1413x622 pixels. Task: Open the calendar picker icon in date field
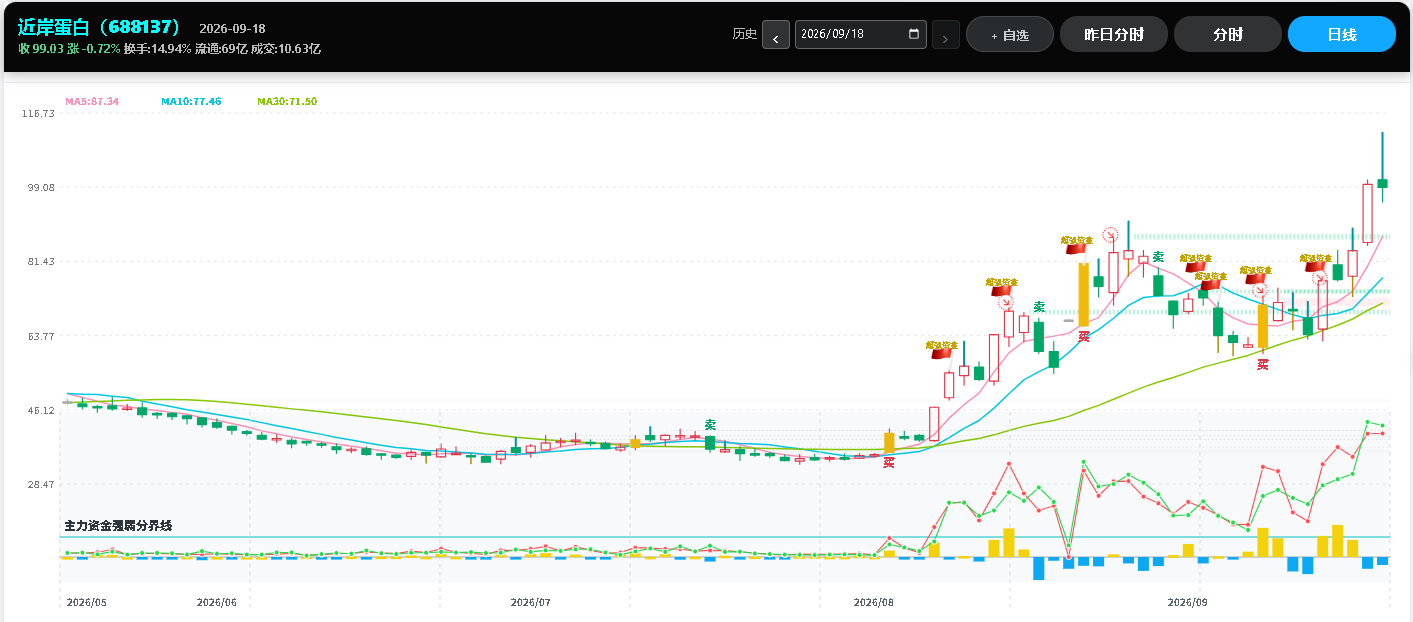pos(914,34)
